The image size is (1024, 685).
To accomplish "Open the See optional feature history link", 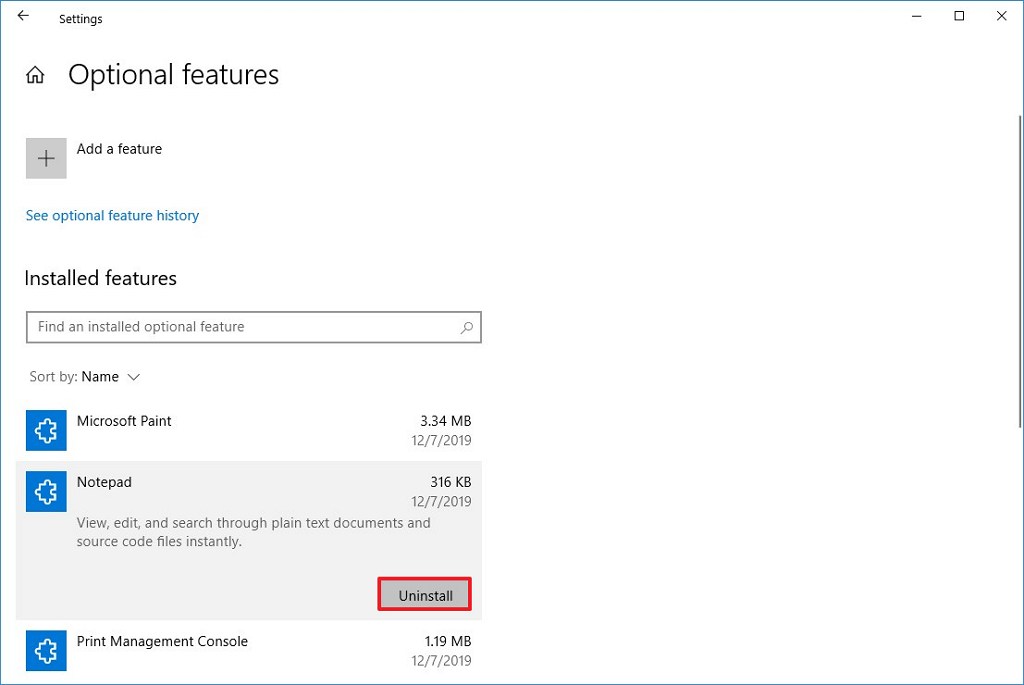I will coord(112,216).
